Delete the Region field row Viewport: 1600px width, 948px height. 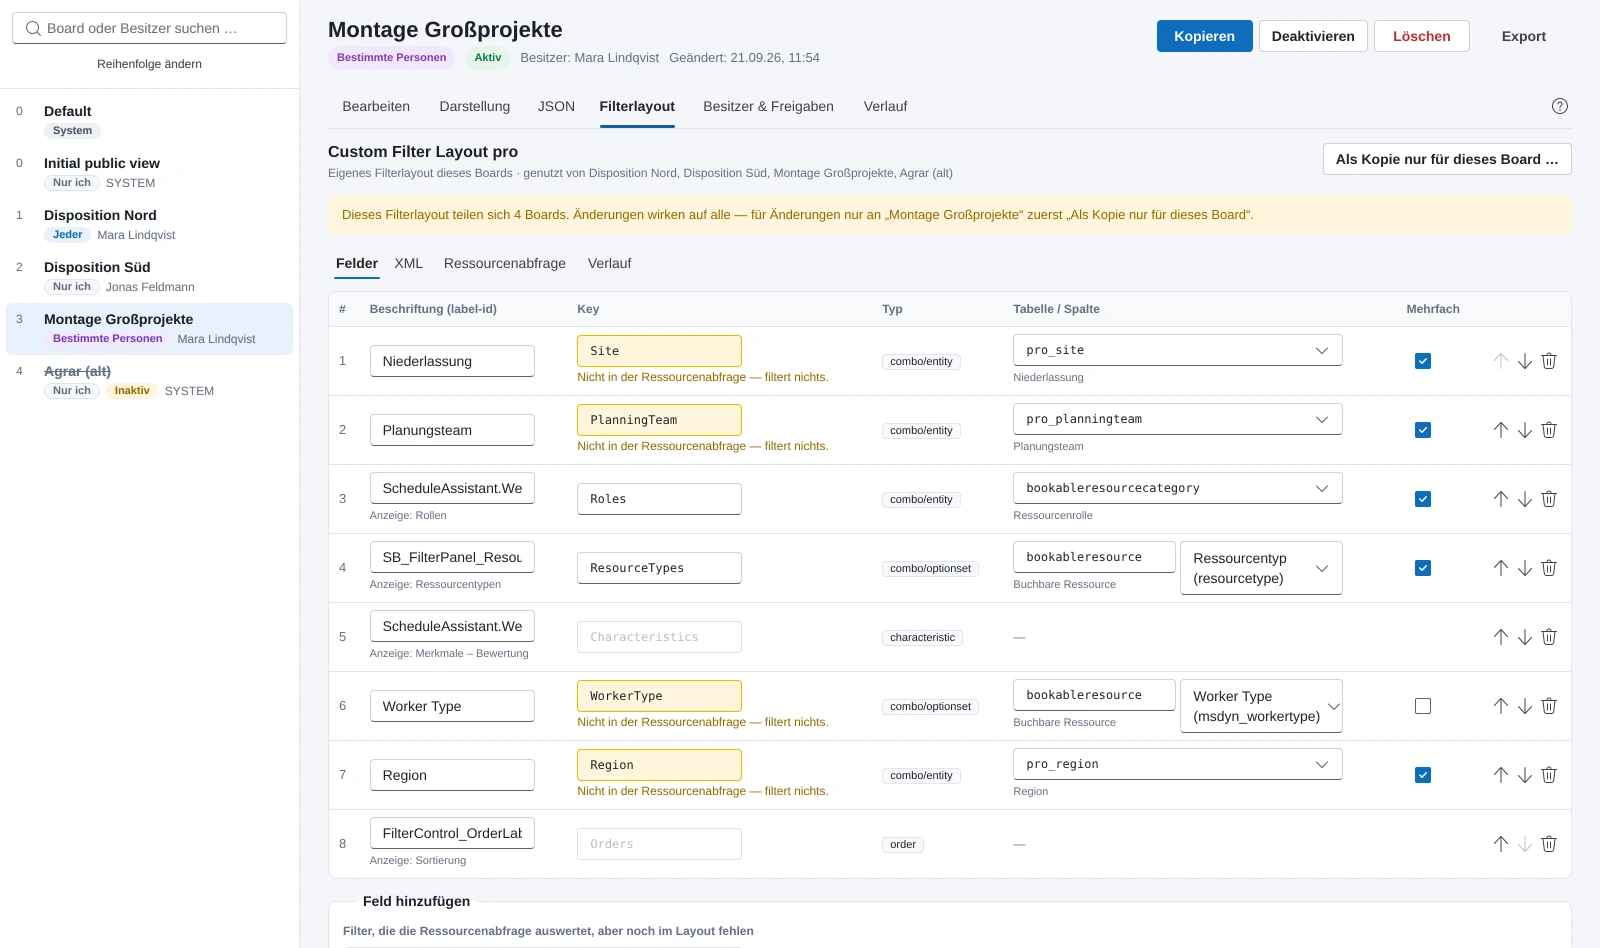coord(1548,775)
